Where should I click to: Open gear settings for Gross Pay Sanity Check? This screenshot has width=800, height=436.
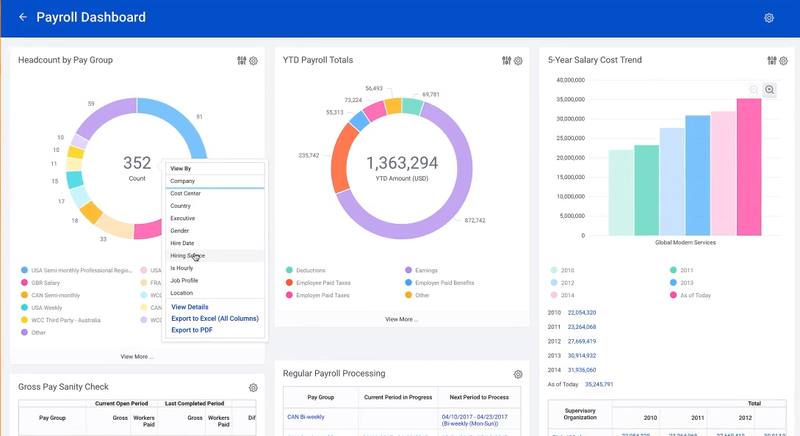click(253, 388)
